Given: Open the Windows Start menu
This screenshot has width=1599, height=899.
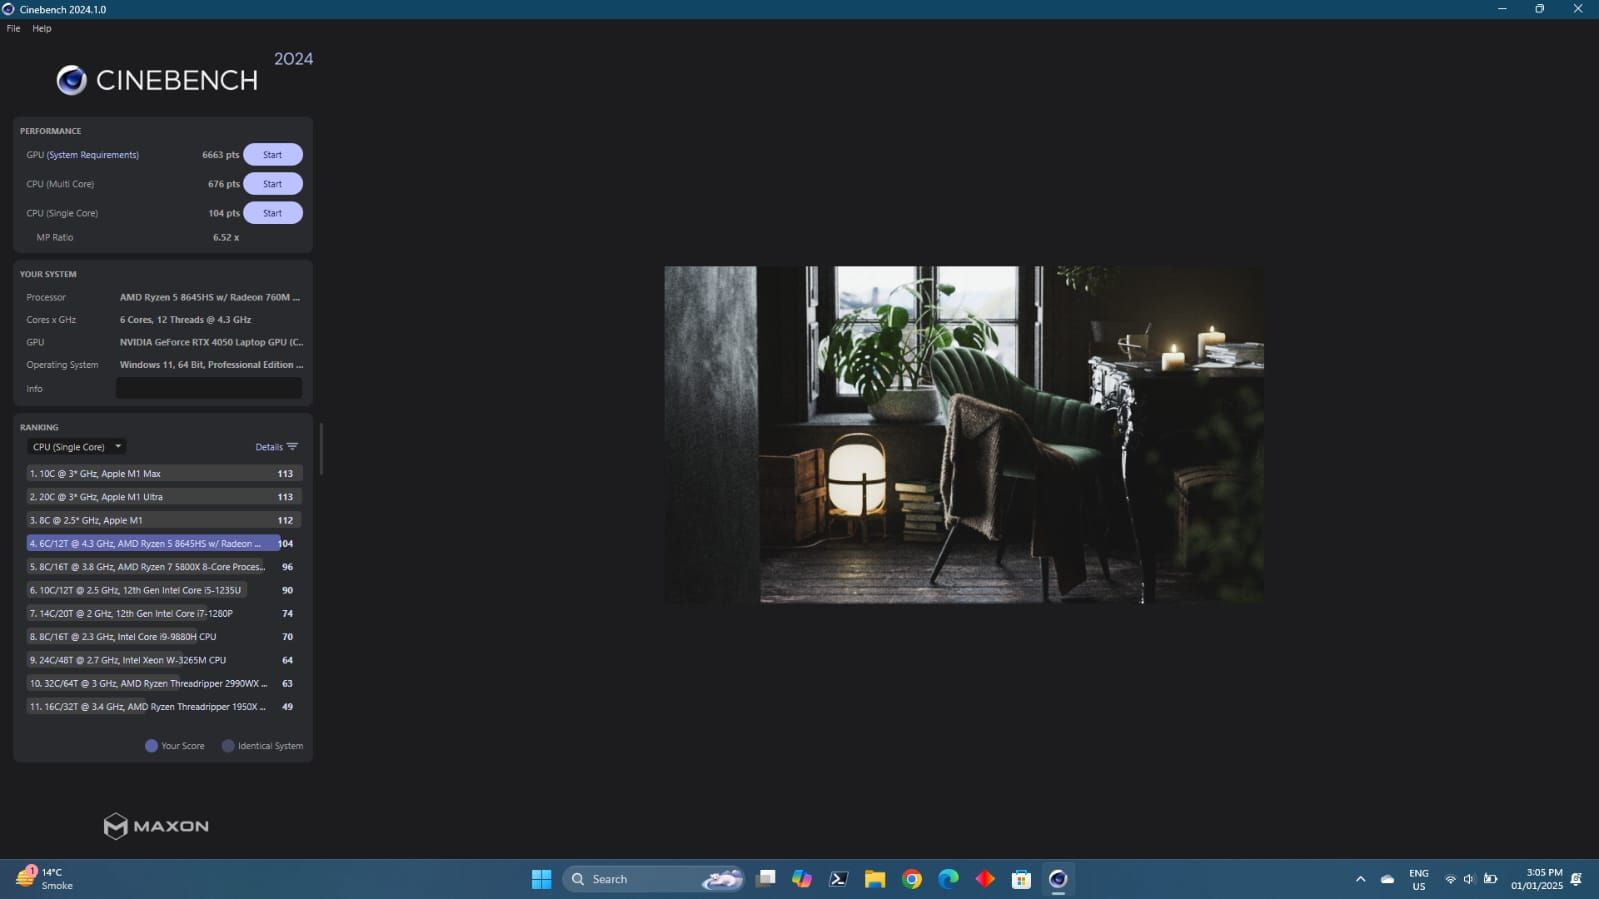Looking at the screenshot, I should pyautogui.click(x=541, y=879).
